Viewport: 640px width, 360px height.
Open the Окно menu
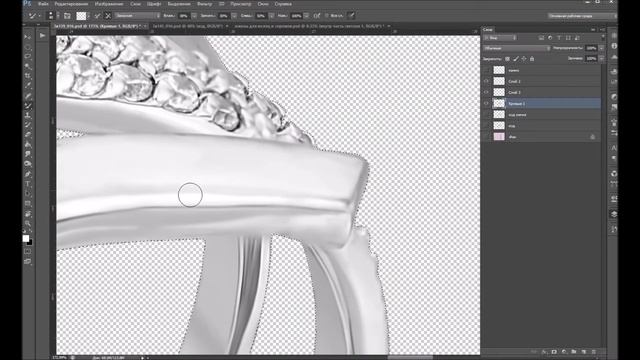[x=263, y=4]
